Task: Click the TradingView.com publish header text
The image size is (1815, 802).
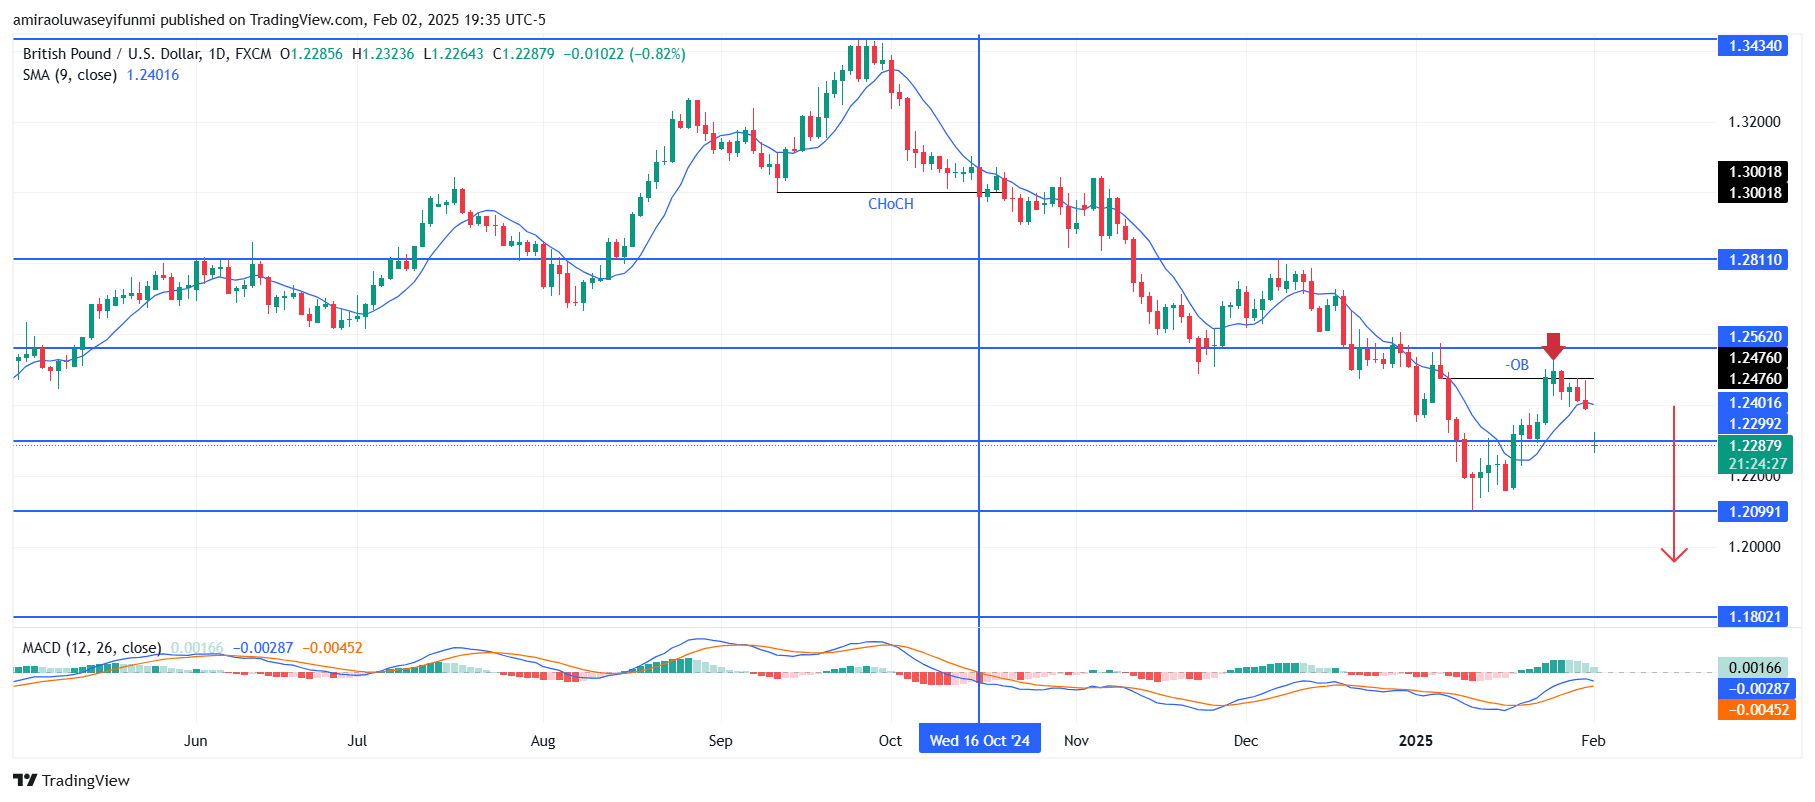Action: pyautogui.click(x=278, y=19)
